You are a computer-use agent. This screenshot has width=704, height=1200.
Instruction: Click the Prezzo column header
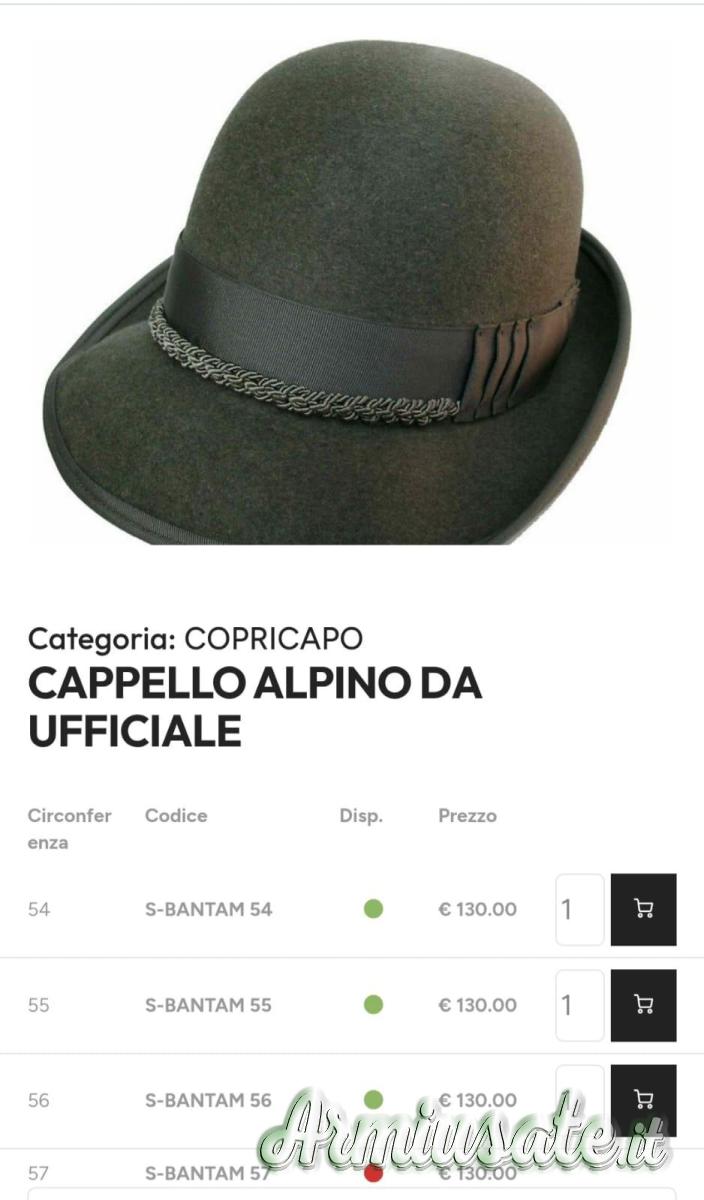[467, 816]
